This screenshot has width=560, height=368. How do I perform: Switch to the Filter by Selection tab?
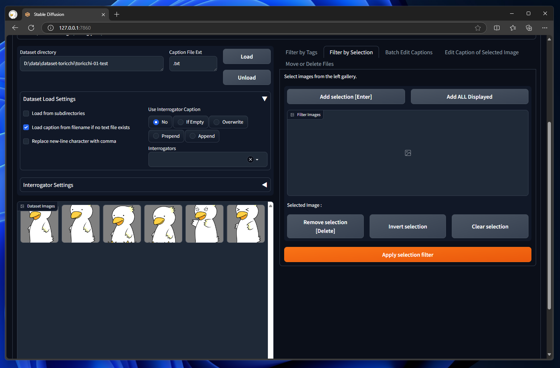pyautogui.click(x=351, y=52)
